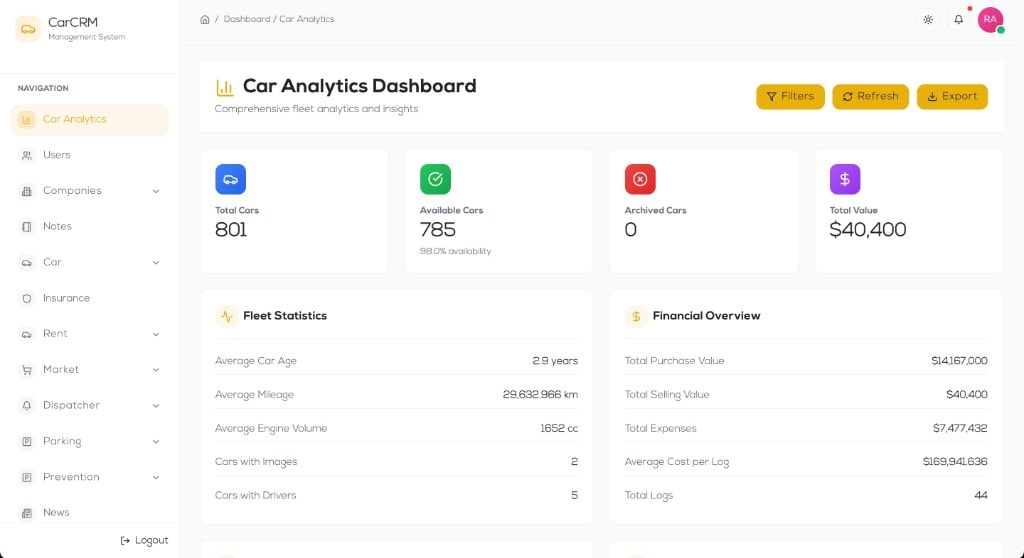Click the $40,400 Total Value figure
The width and height of the screenshot is (1024, 558).
pyautogui.click(x=868, y=230)
